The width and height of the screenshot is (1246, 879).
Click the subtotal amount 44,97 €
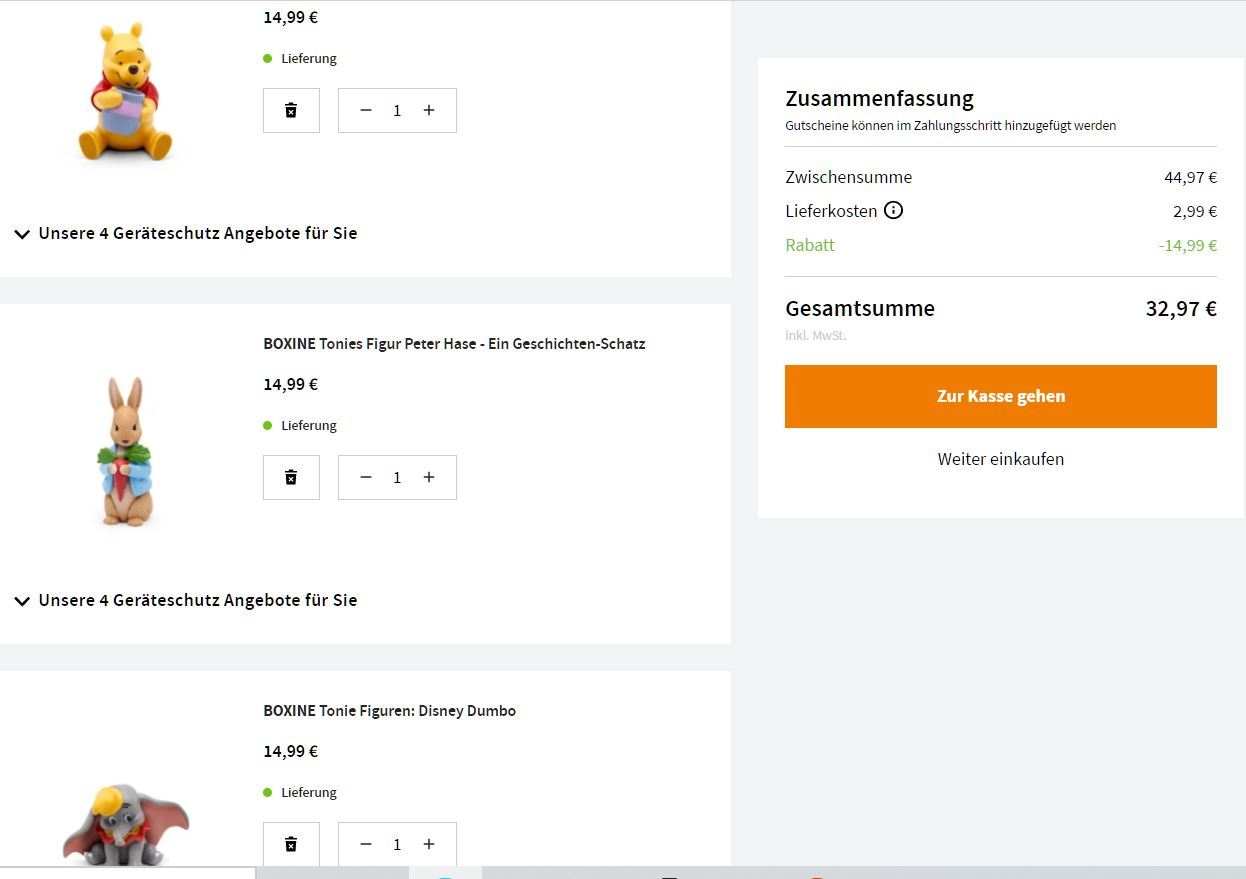click(x=1190, y=177)
